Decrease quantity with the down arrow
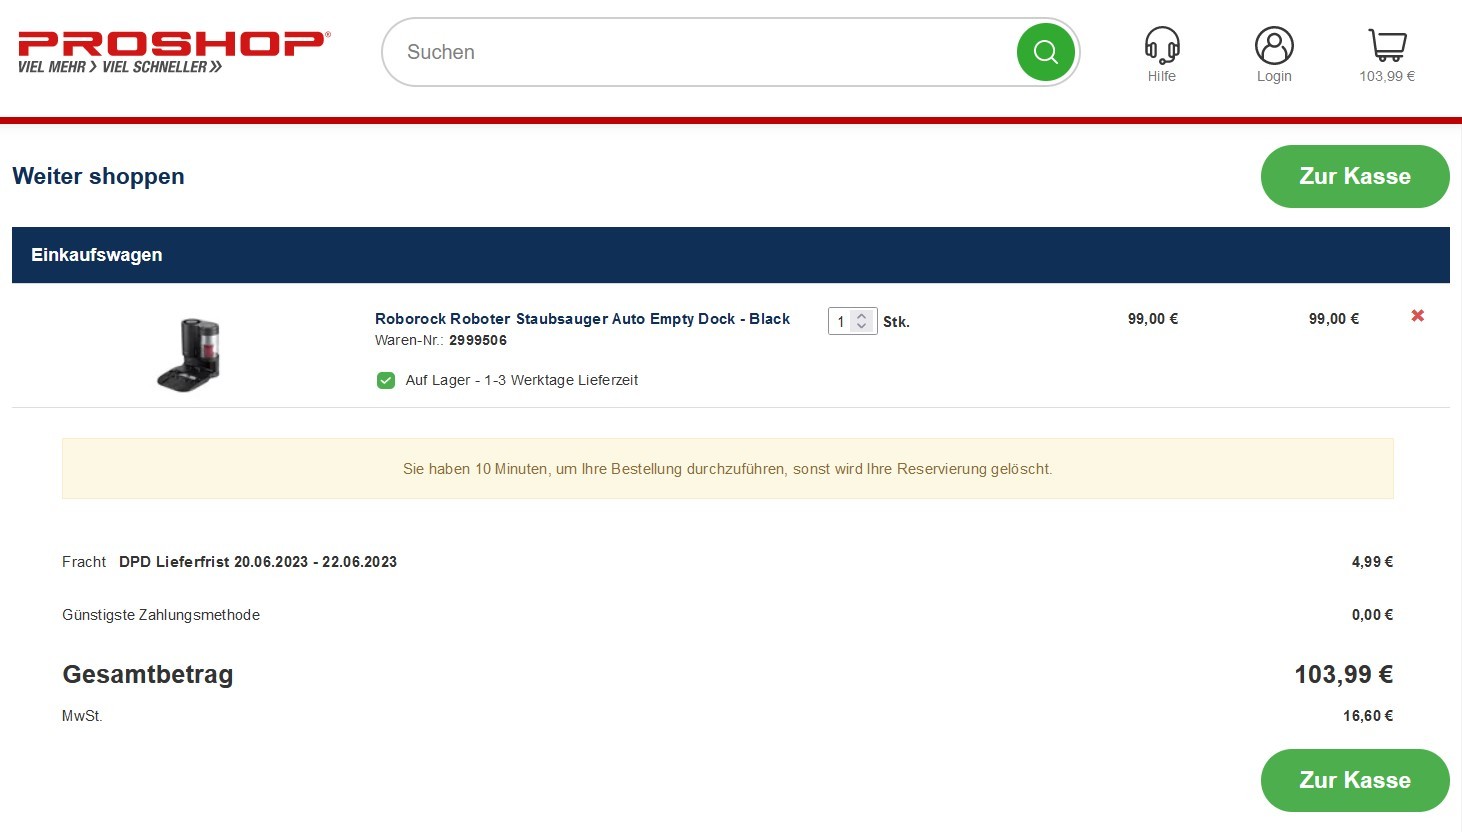The width and height of the screenshot is (1462, 832). 862,327
